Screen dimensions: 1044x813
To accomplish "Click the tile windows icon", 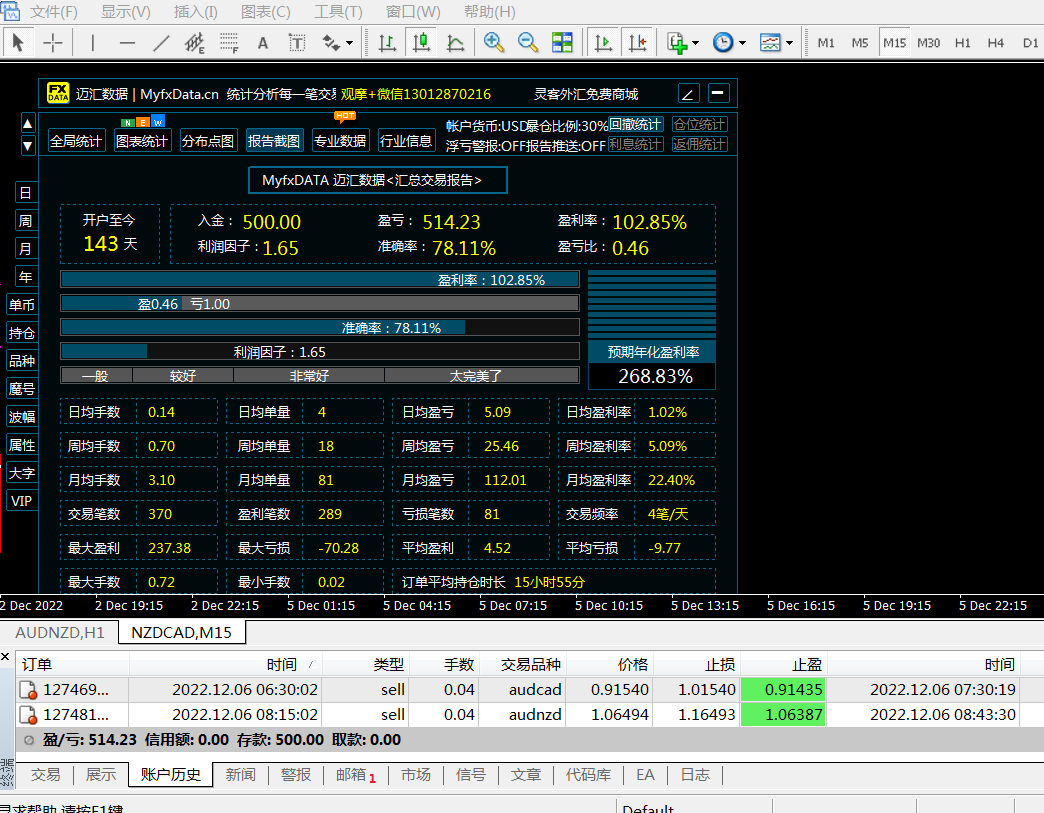I will click(x=562, y=43).
